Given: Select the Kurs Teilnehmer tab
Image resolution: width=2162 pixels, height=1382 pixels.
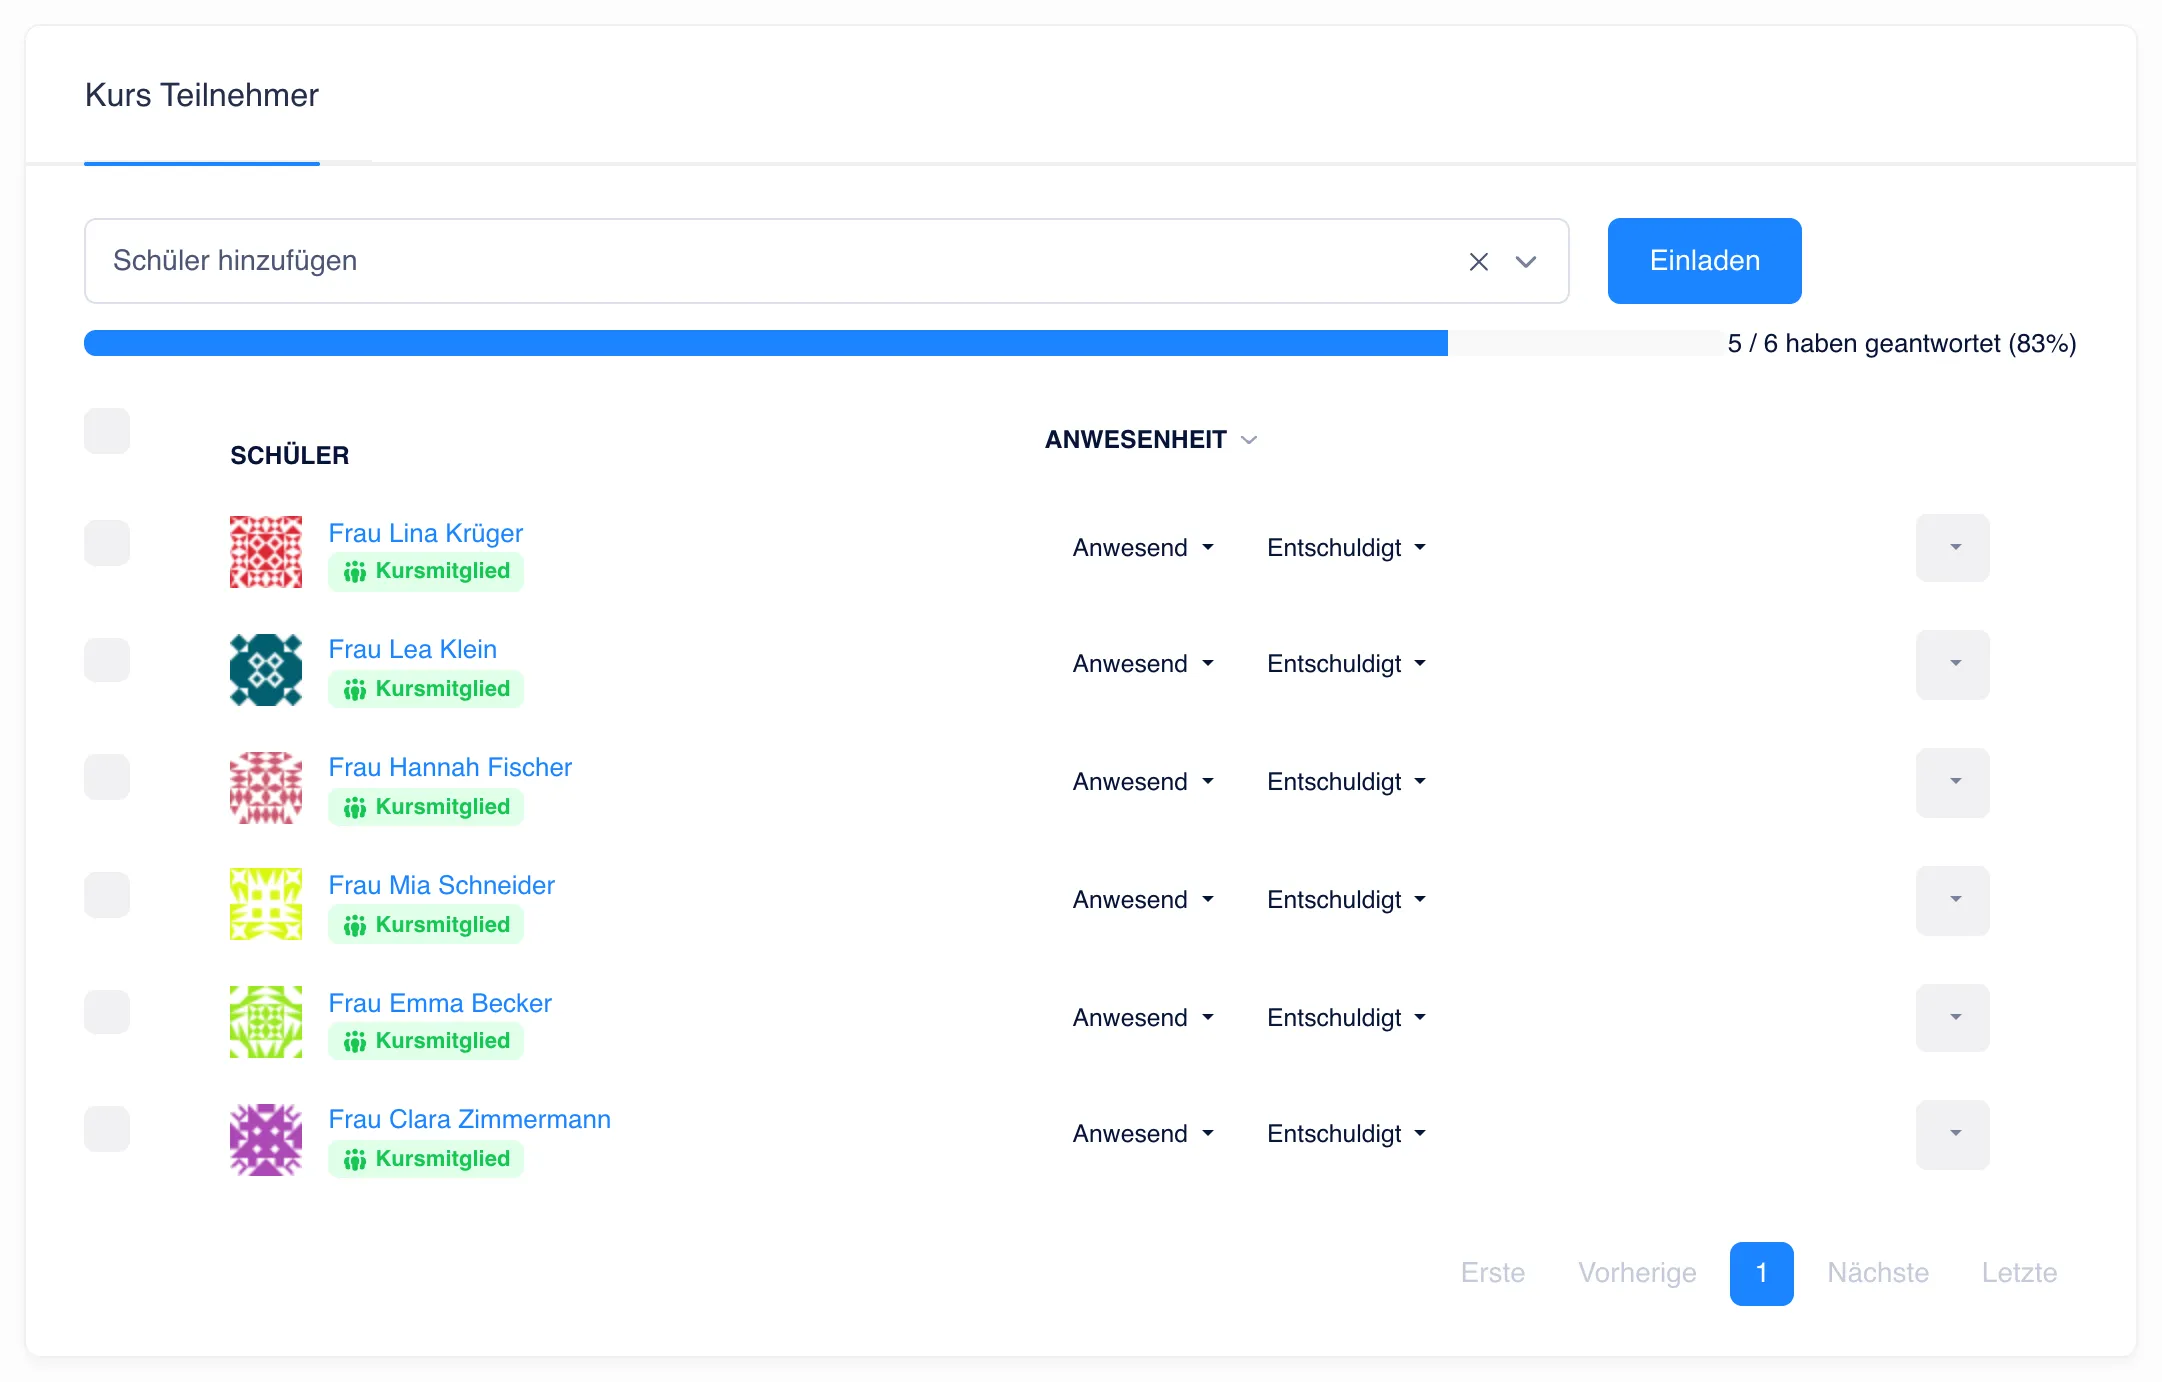Looking at the screenshot, I should [x=202, y=96].
